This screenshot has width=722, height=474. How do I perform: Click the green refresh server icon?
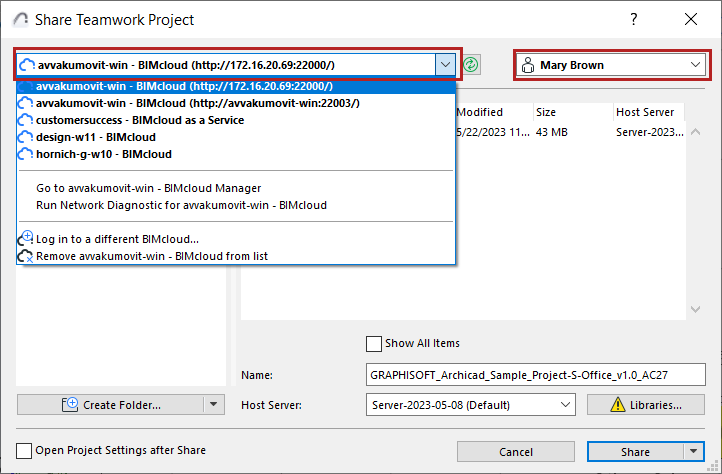[x=471, y=65]
